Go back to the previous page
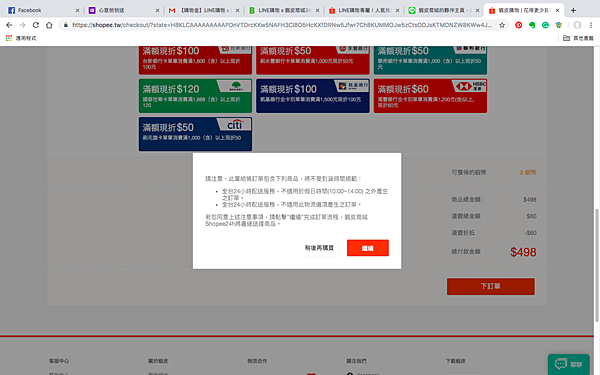 pyautogui.click(x=9, y=25)
